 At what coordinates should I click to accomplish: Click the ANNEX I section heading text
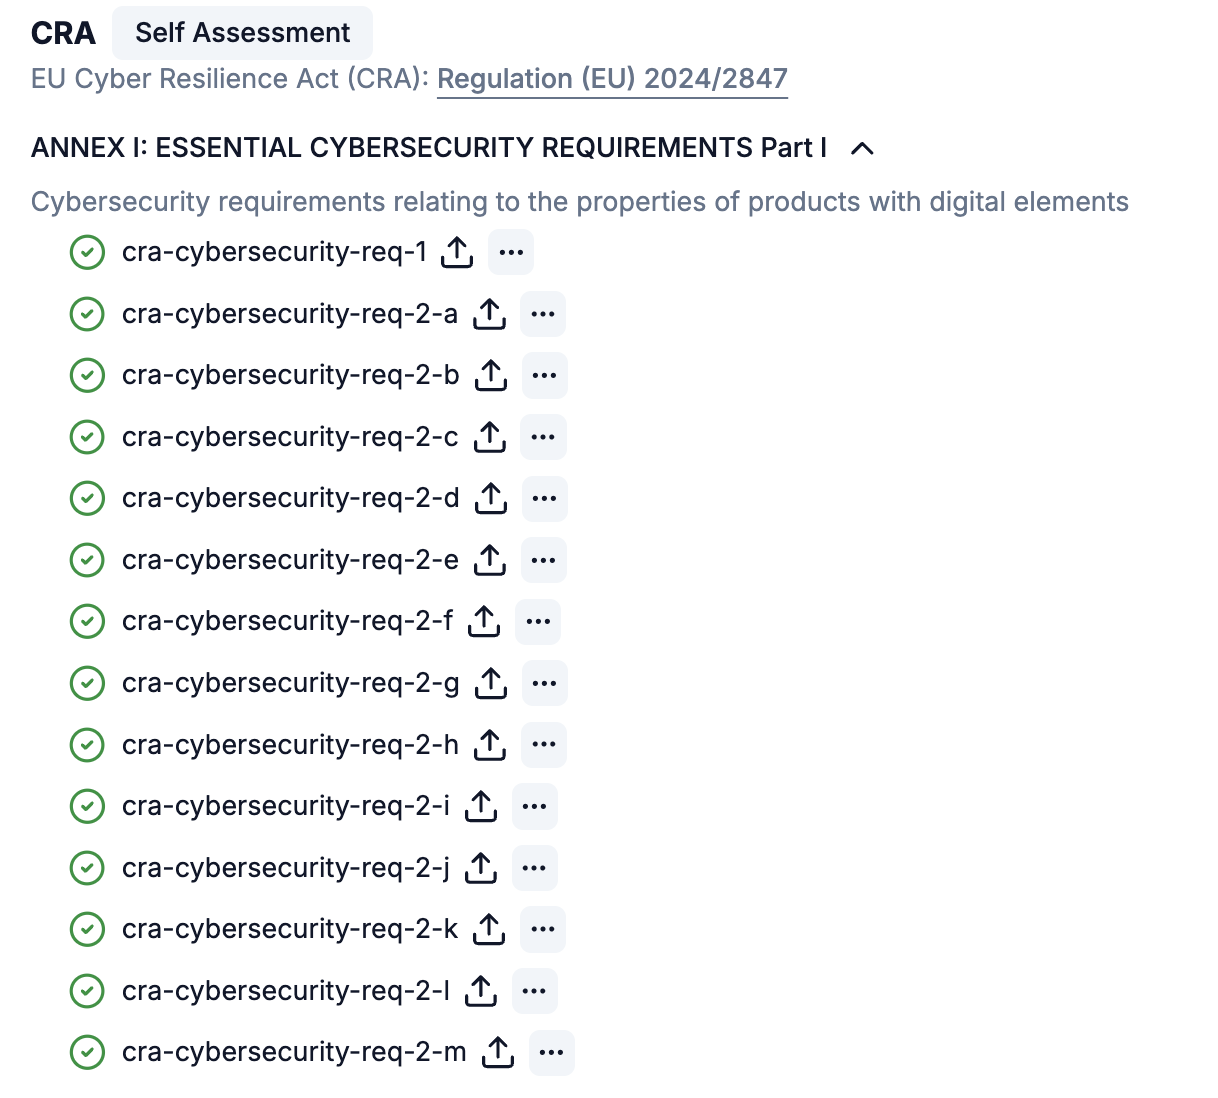pos(429,148)
